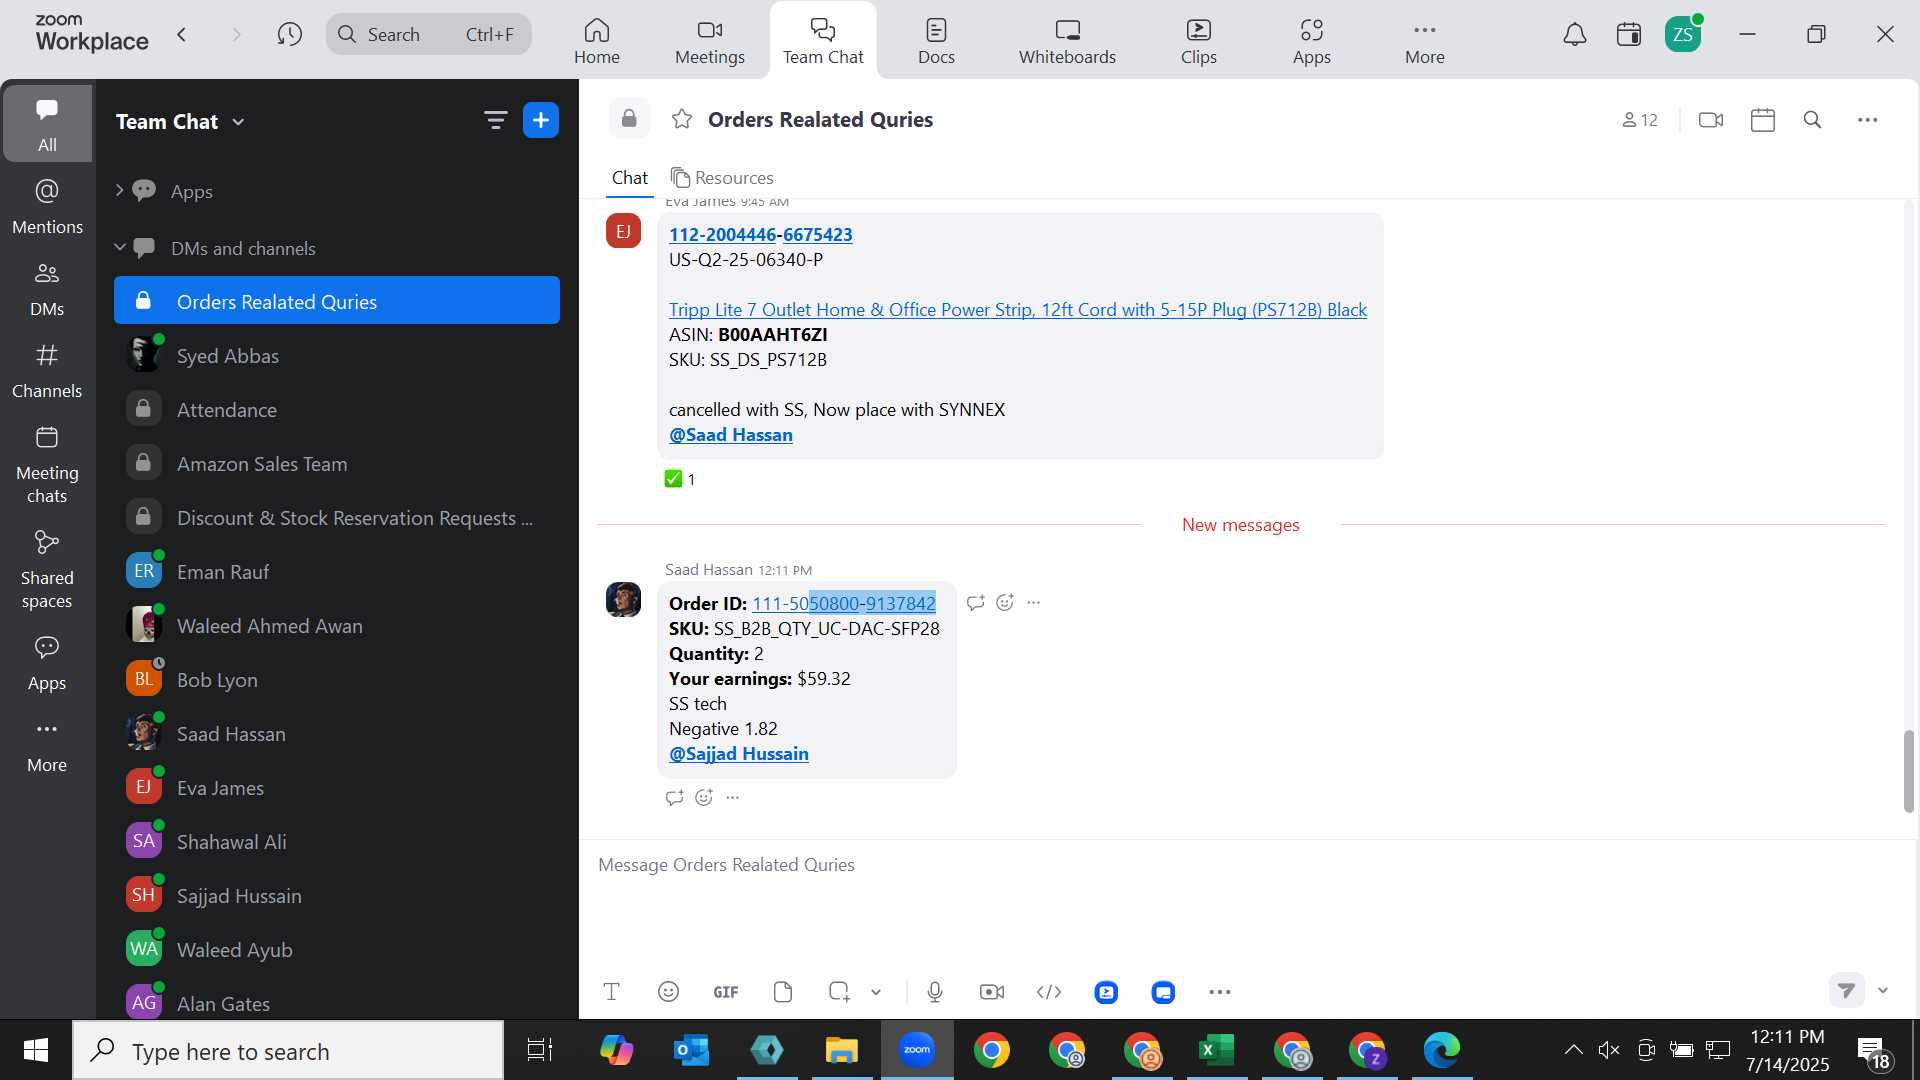Search within this chat
The image size is (1920, 1080).
coord(1813,120)
